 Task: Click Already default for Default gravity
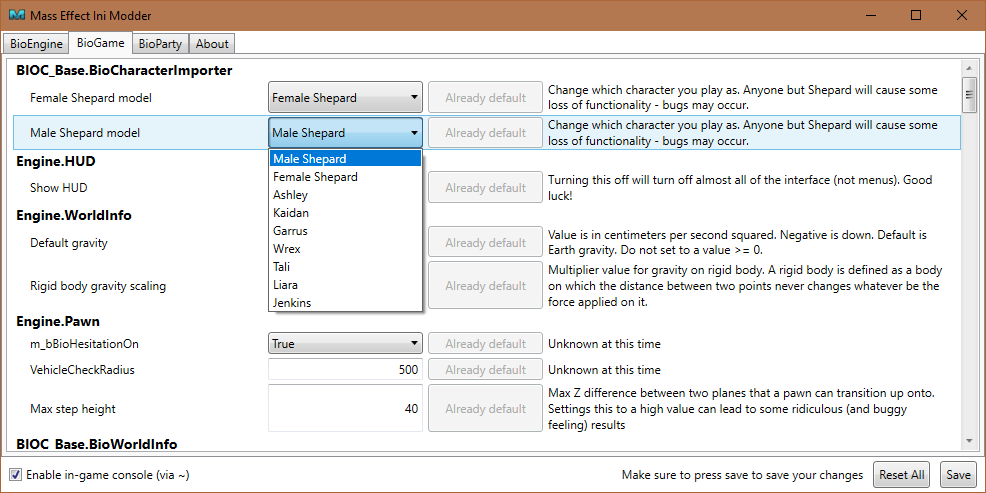point(485,243)
